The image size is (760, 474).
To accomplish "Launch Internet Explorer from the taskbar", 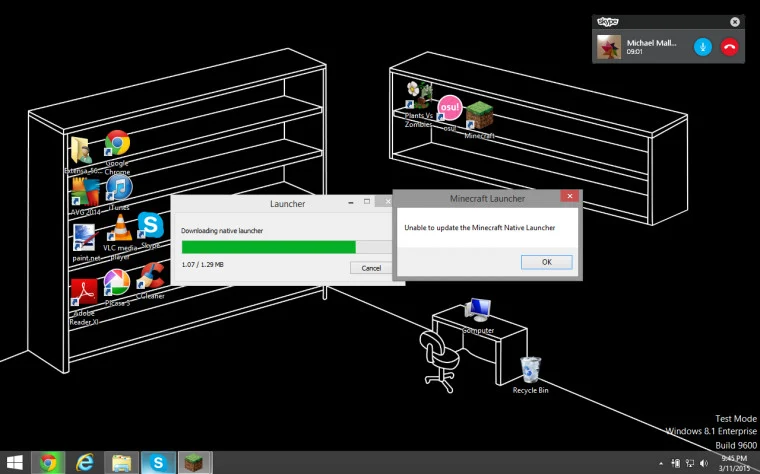I will pos(85,462).
